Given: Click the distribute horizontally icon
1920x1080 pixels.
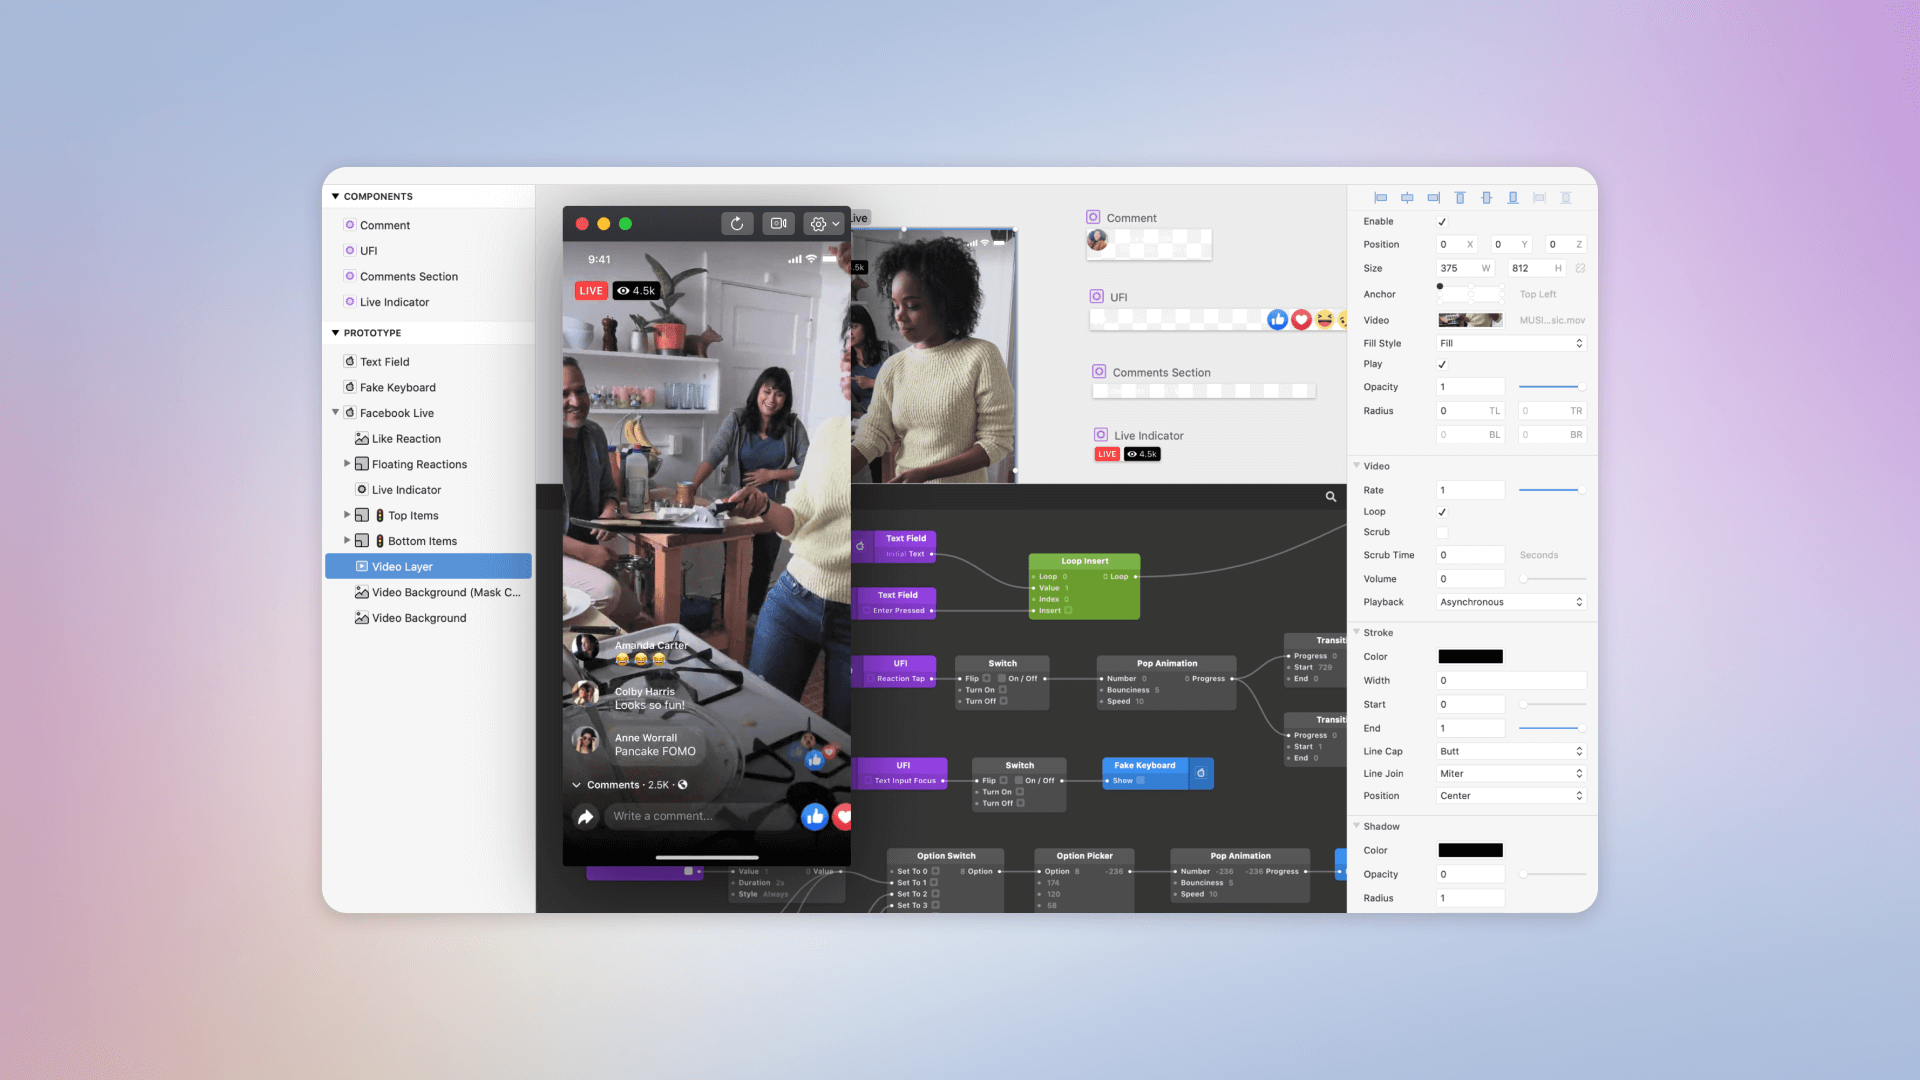Looking at the screenshot, I should [x=1540, y=198].
